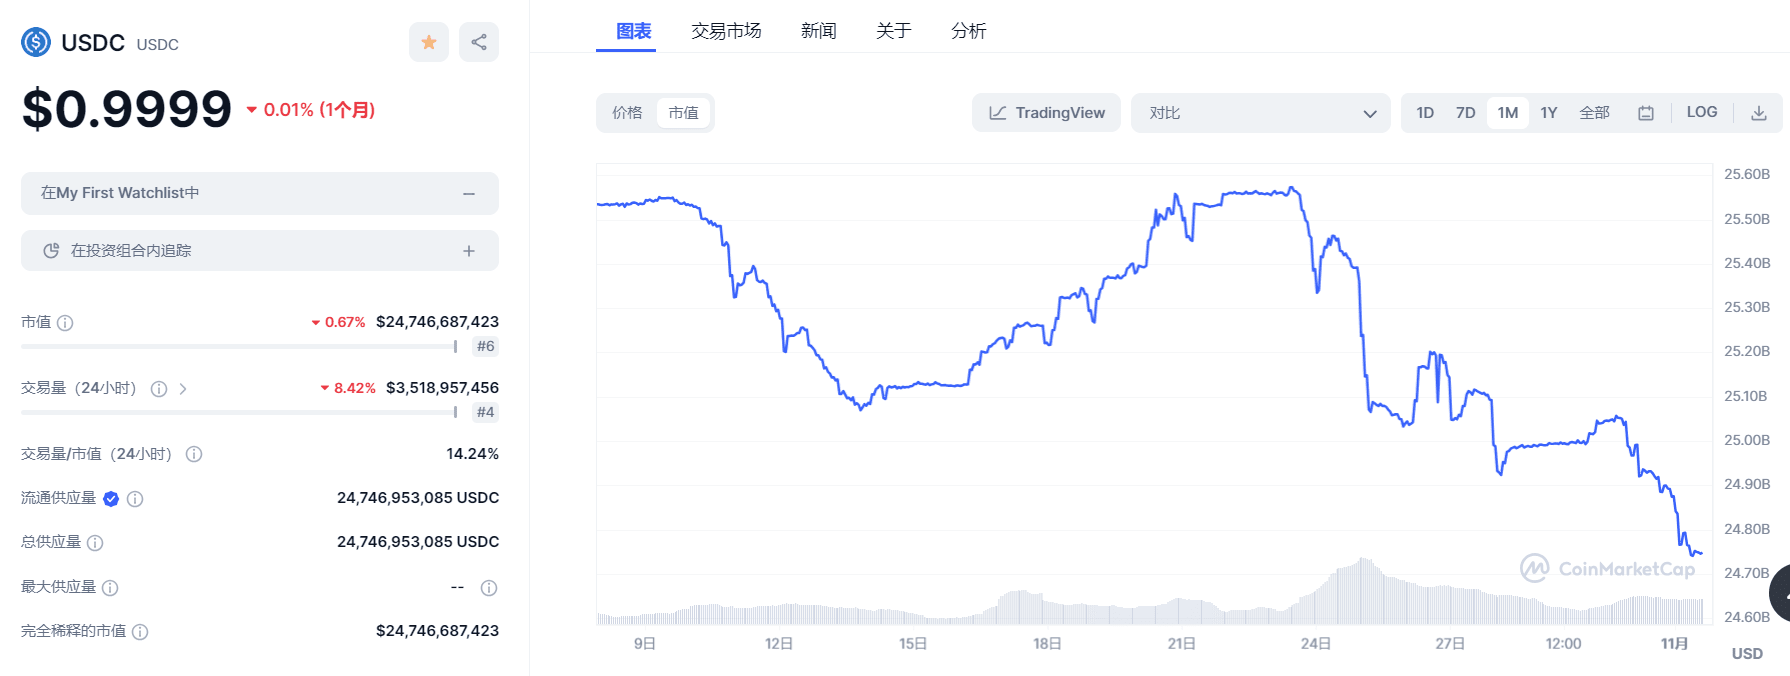Open the 对比 comparison dropdown
Image resolution: width=1790 pixels, height=676 pixels.
click(1260, 112)
